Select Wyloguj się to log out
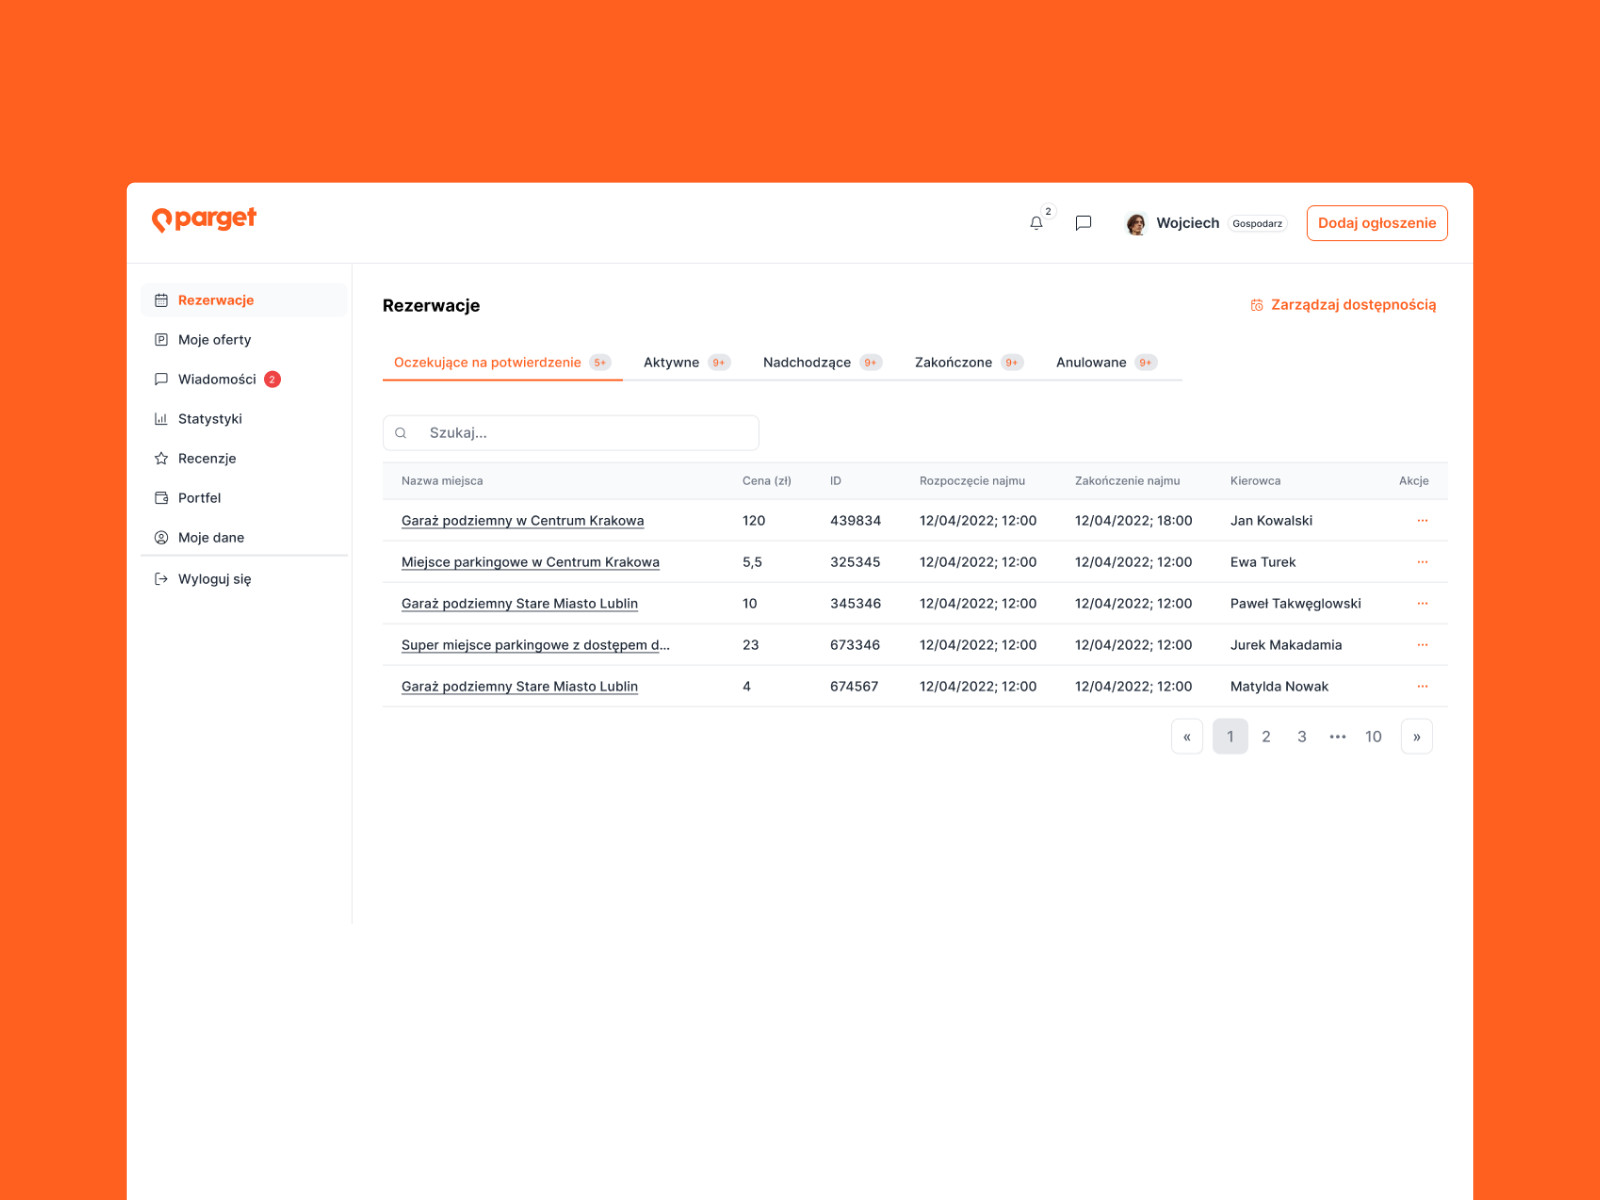 (214, 579)
